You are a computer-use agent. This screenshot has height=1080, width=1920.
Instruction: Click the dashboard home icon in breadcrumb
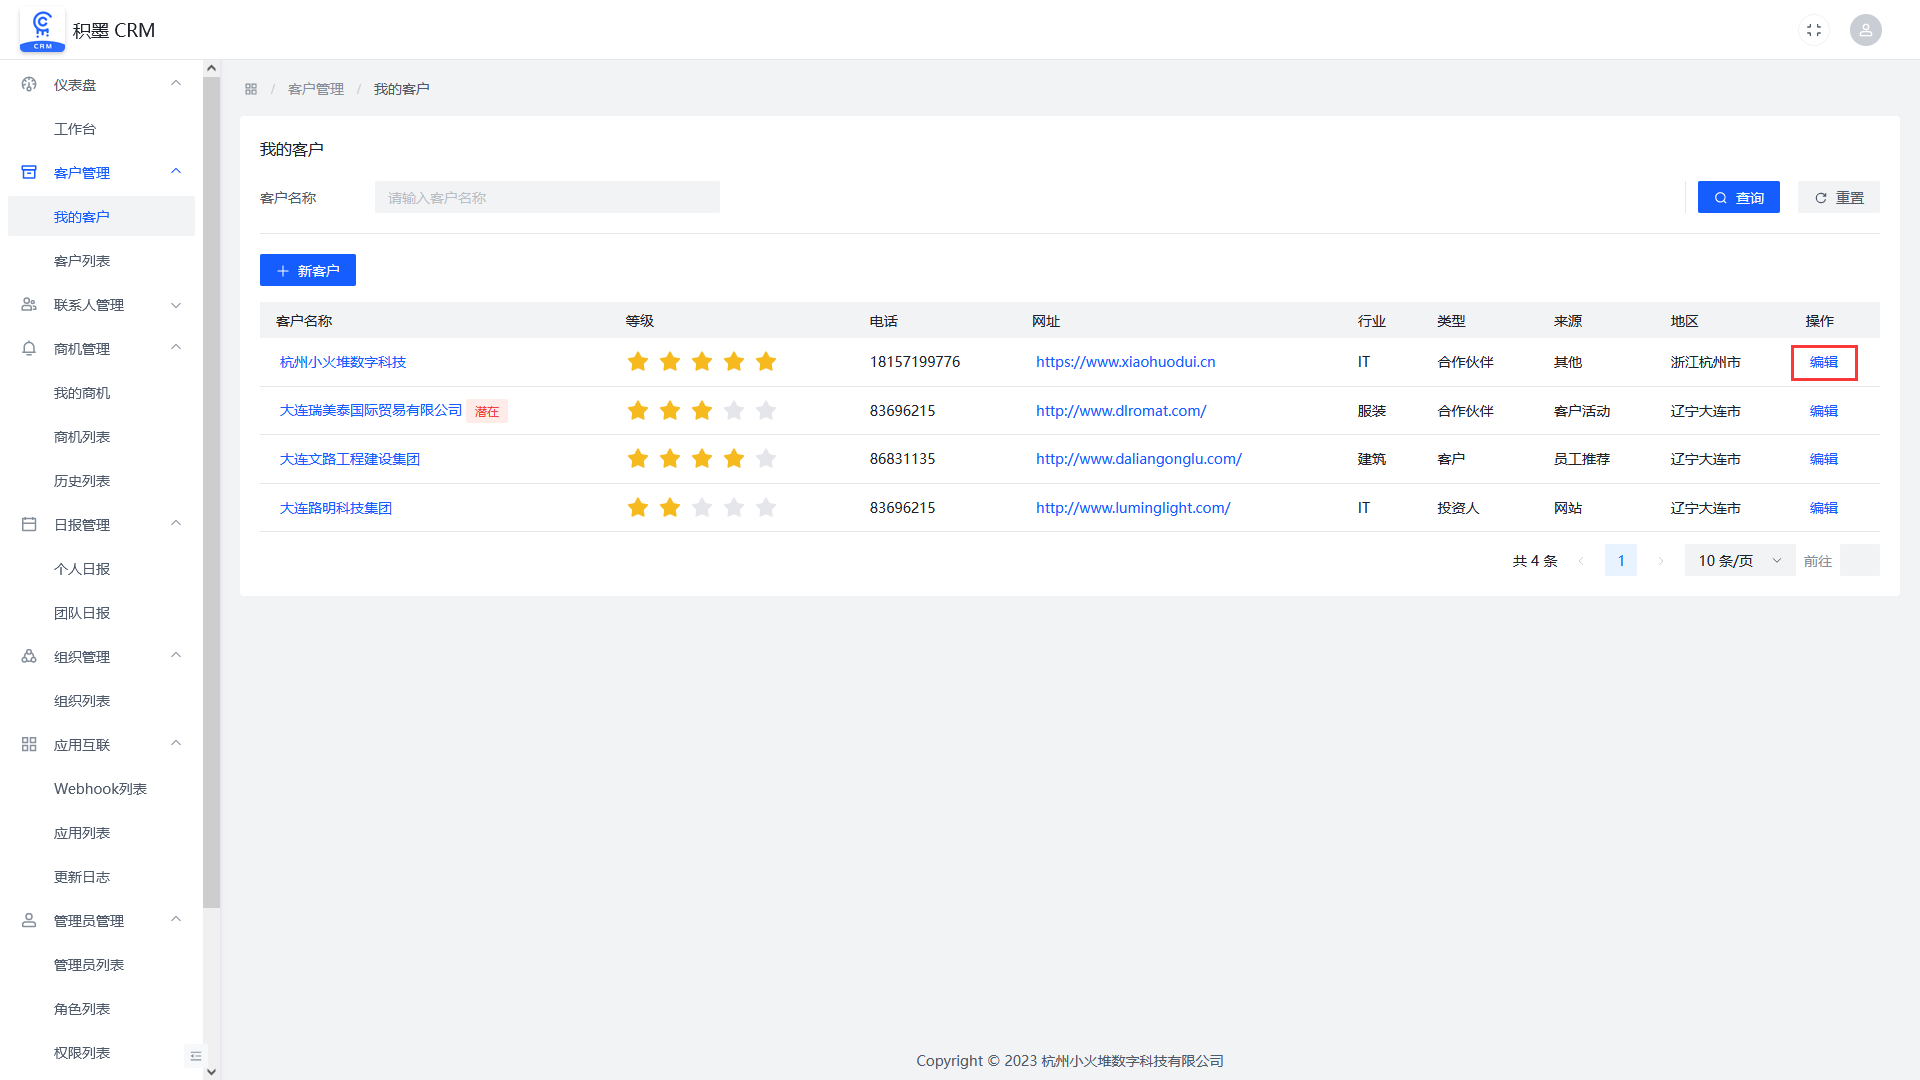[x=251, y=89]
